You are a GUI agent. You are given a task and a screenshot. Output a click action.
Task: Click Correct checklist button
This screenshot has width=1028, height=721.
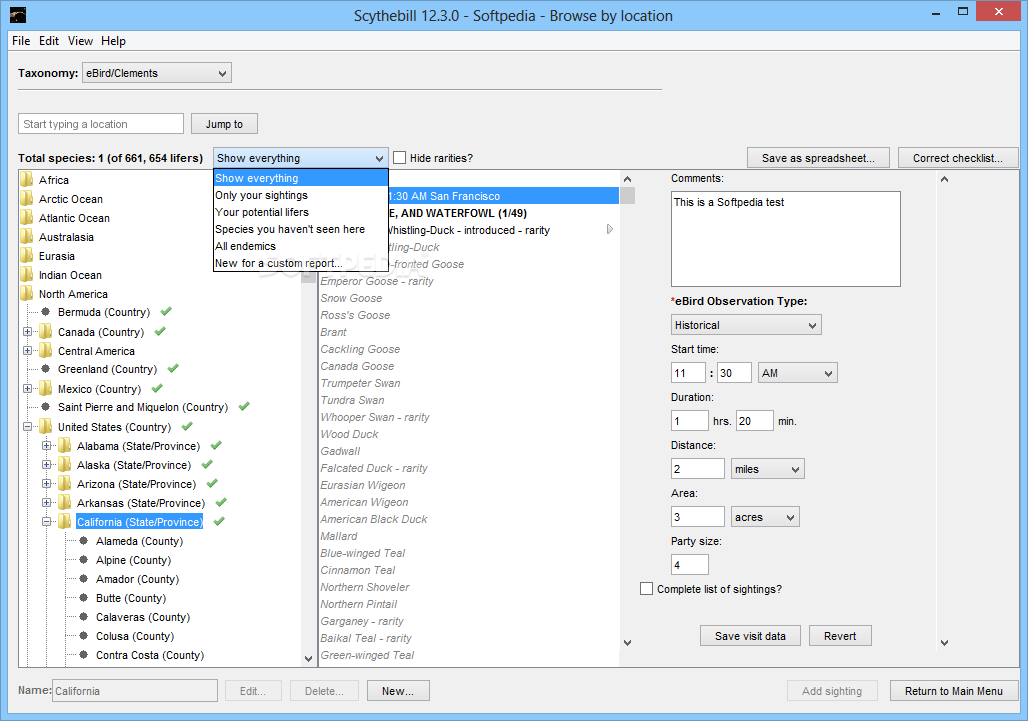(958, 158)
